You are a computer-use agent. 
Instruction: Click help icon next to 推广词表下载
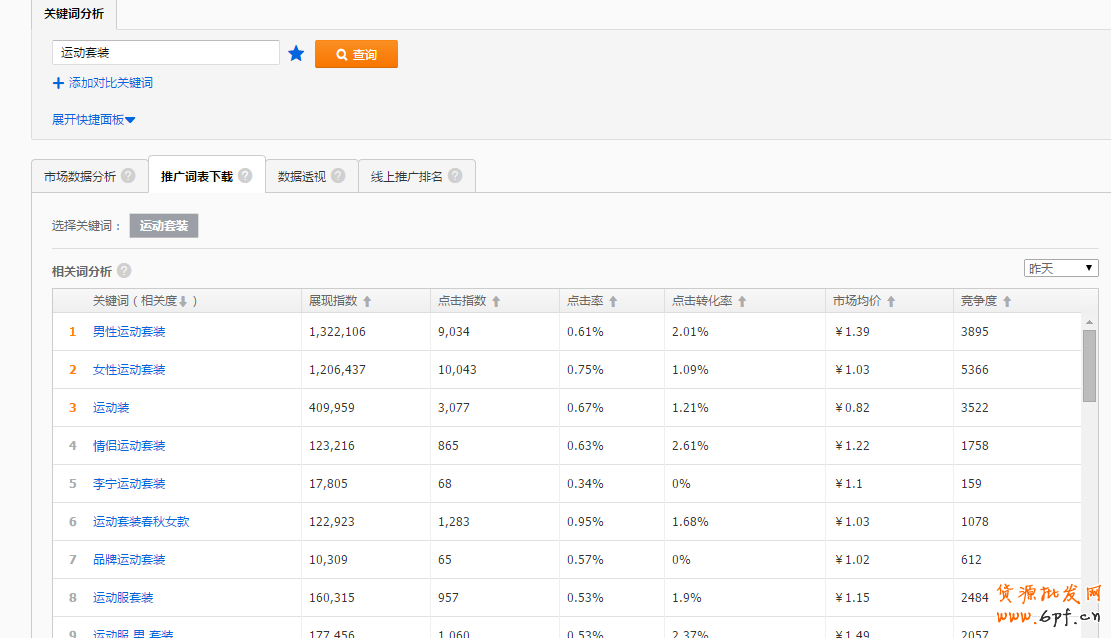245,176
